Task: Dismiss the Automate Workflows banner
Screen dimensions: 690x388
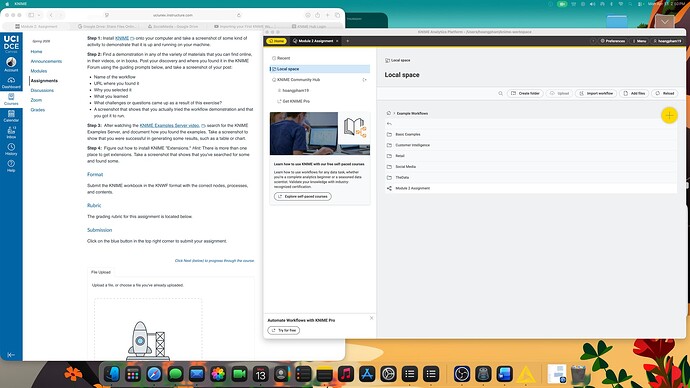Action: (371, 318)
